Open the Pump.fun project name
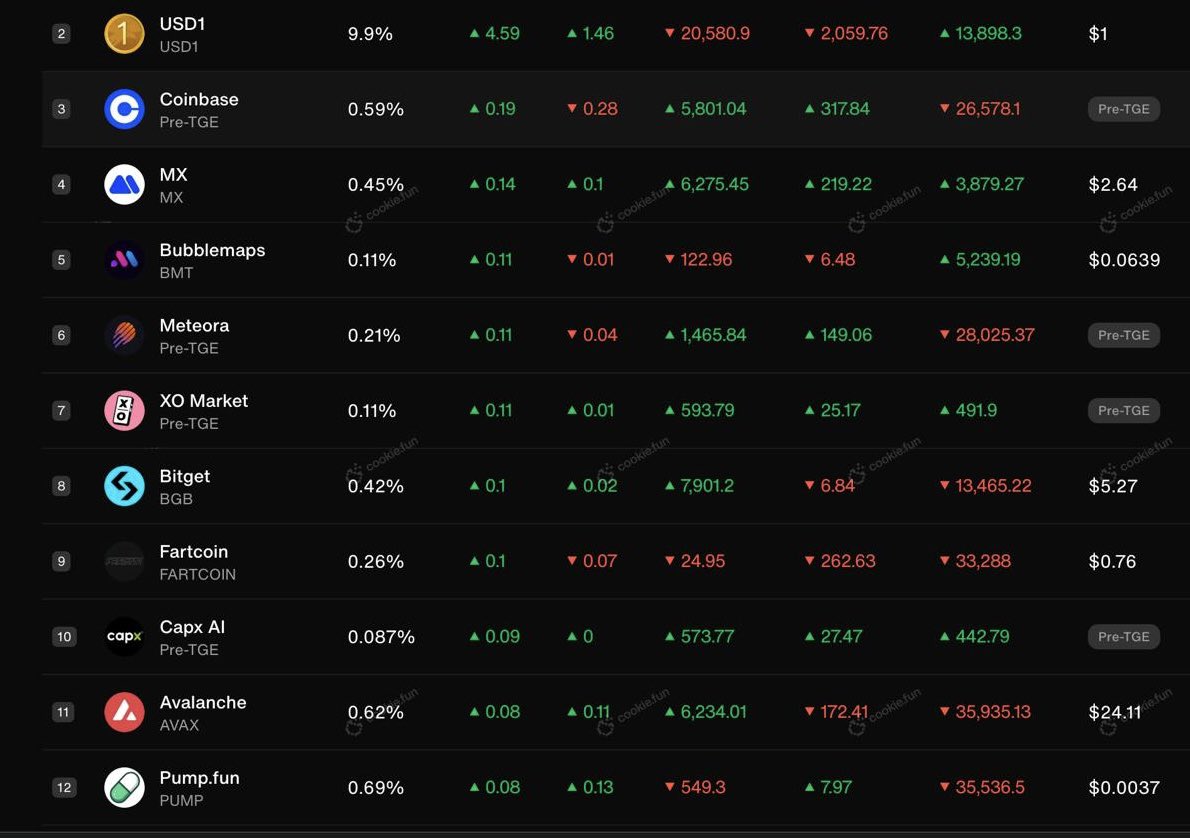The image size is (1190, 838). tap(200, 778)
